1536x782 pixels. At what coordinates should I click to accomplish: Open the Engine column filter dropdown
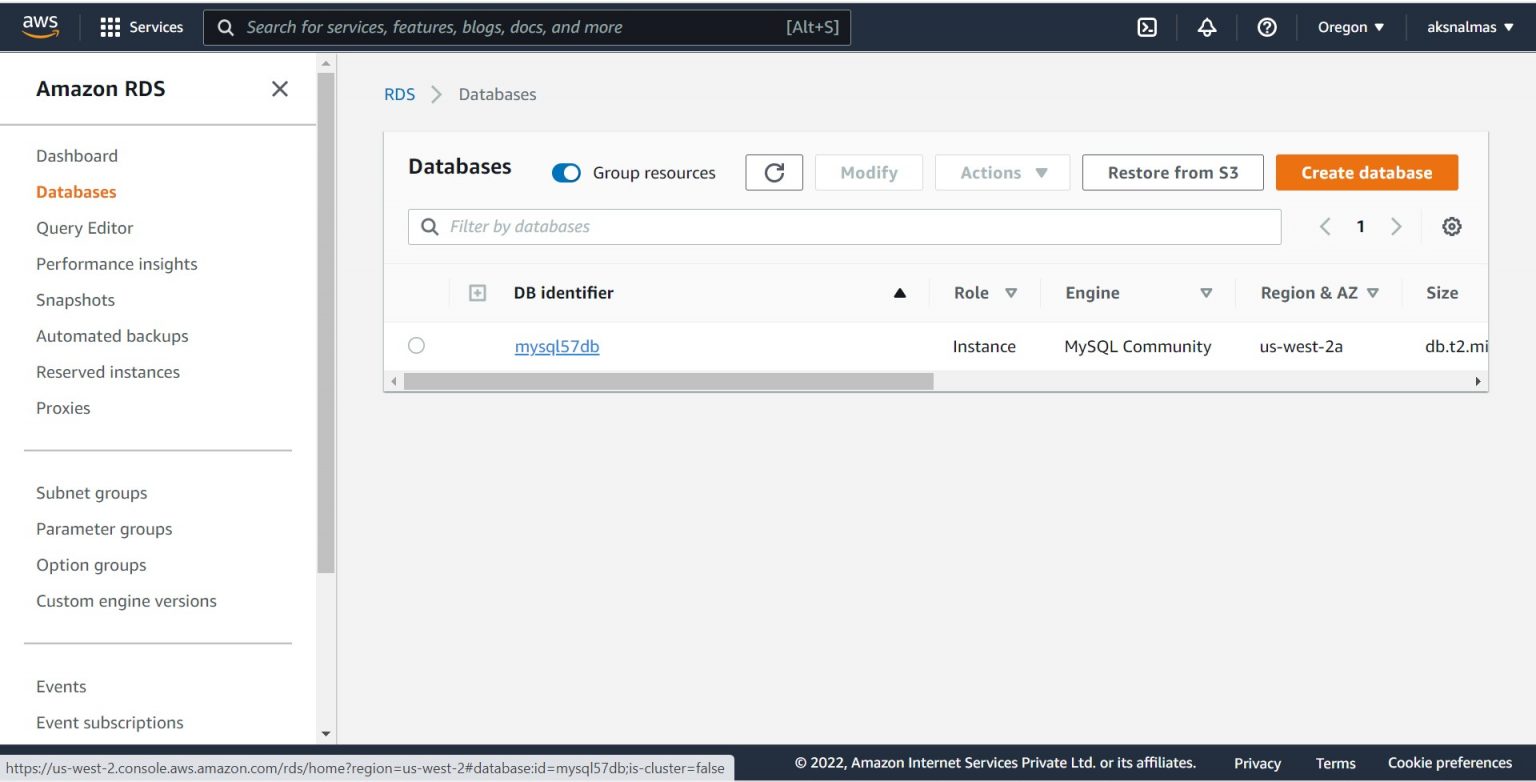point(1207,292)
